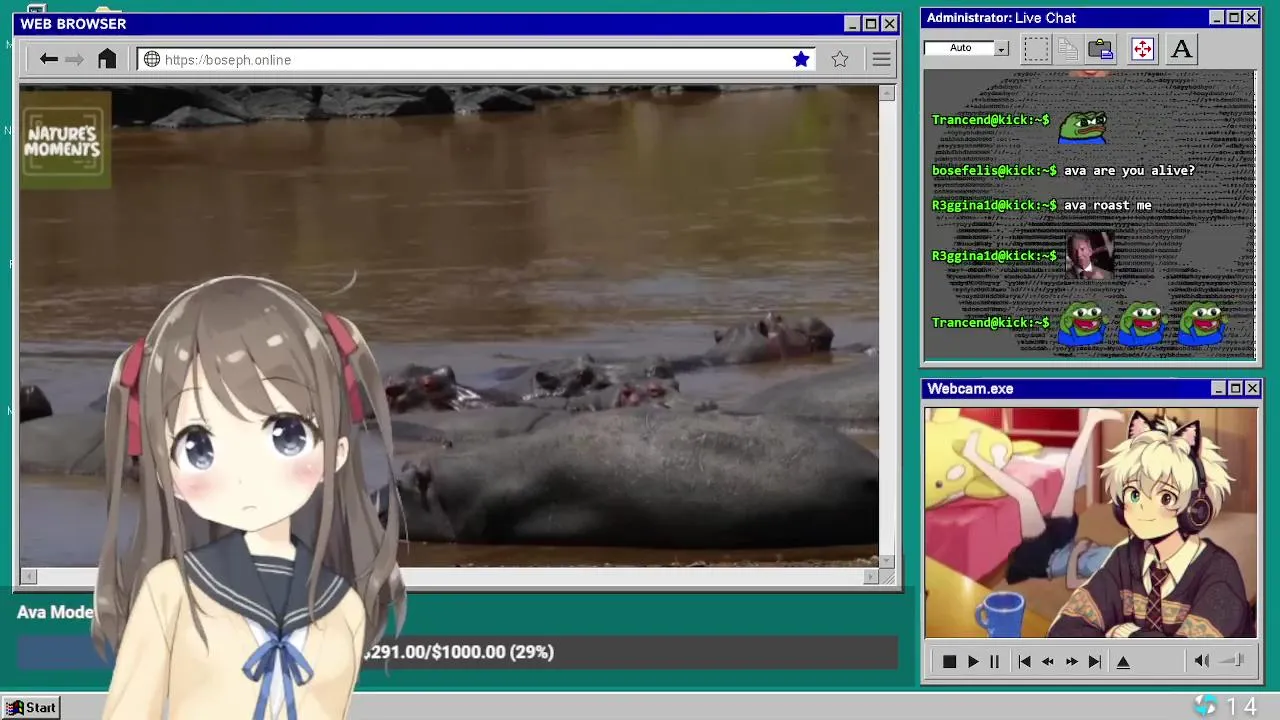
Task: Click the outlined favorites star icon
Action: point(840,59)
